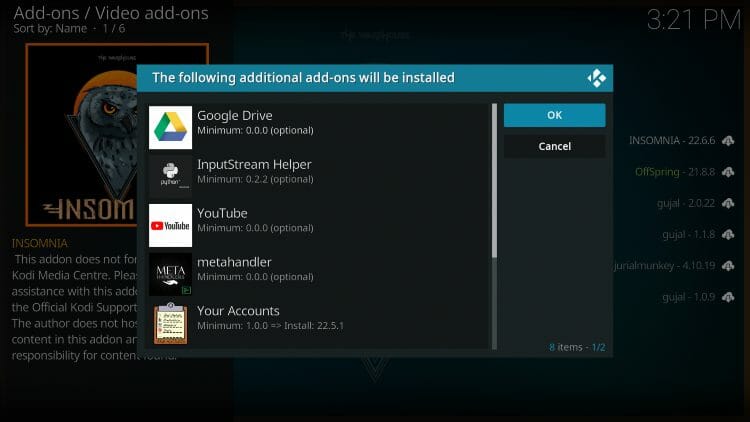
Task: Click Minimum: 0.2.2 (optional) text
Action: (x=255, y=179)
